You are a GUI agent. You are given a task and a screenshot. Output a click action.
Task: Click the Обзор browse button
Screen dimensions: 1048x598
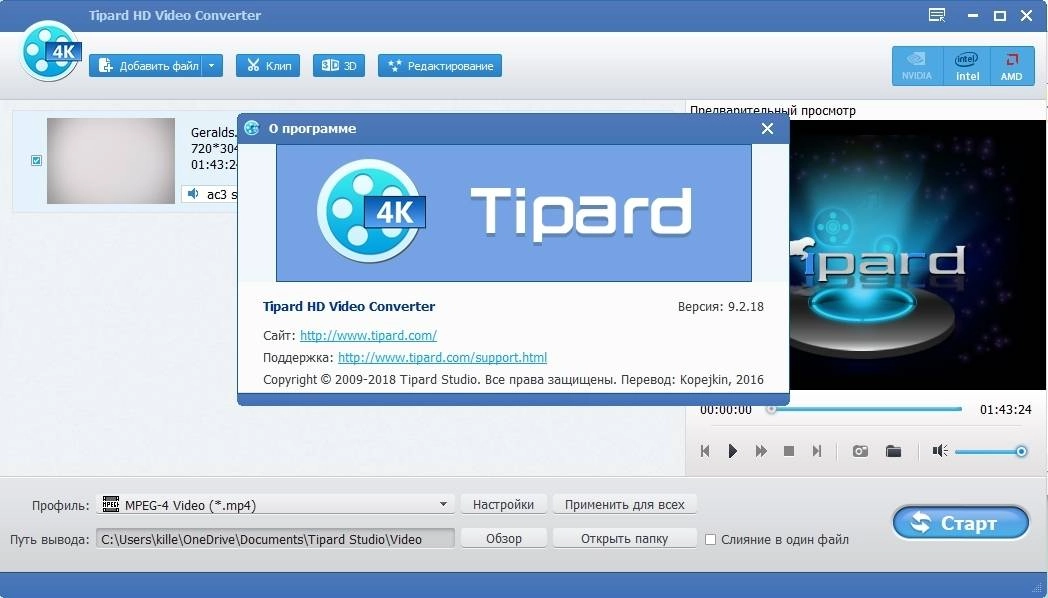point(503,539)
